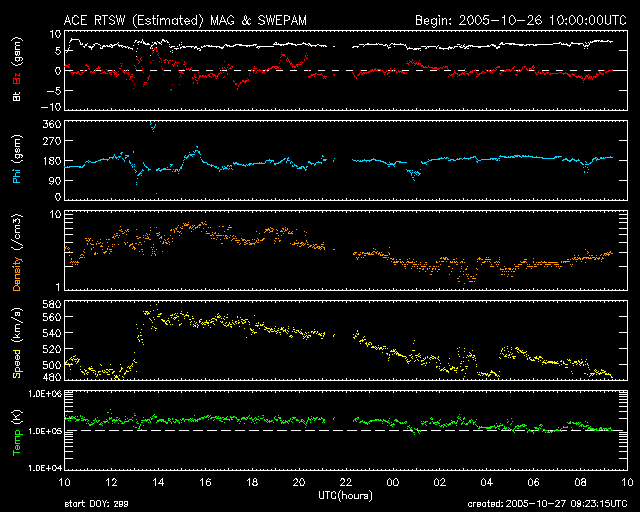The width and height of the screenshot is (640, 512).
Task: Click the '12' hour tick on the time axis
Action: (111, 482)
